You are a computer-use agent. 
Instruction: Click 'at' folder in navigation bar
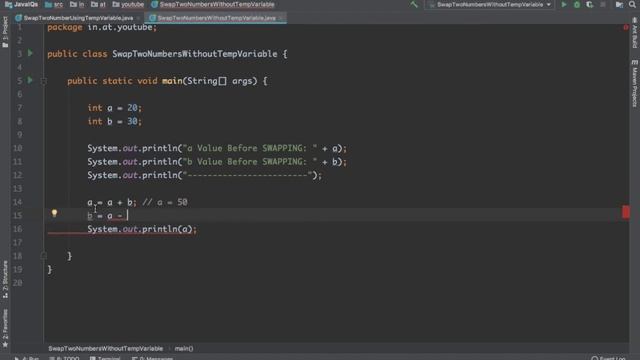98,4
